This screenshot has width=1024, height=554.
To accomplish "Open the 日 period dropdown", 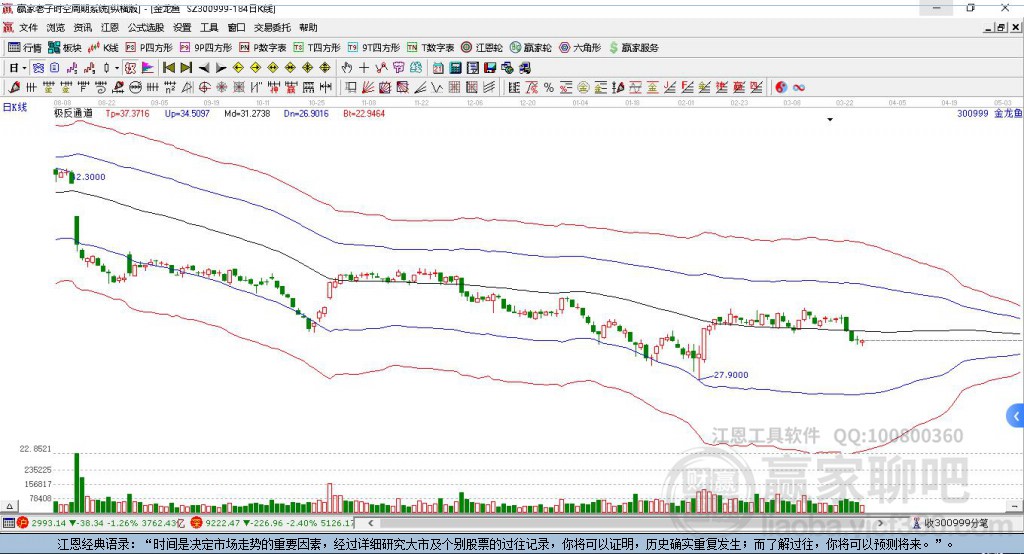I will [x=18, y=68].
